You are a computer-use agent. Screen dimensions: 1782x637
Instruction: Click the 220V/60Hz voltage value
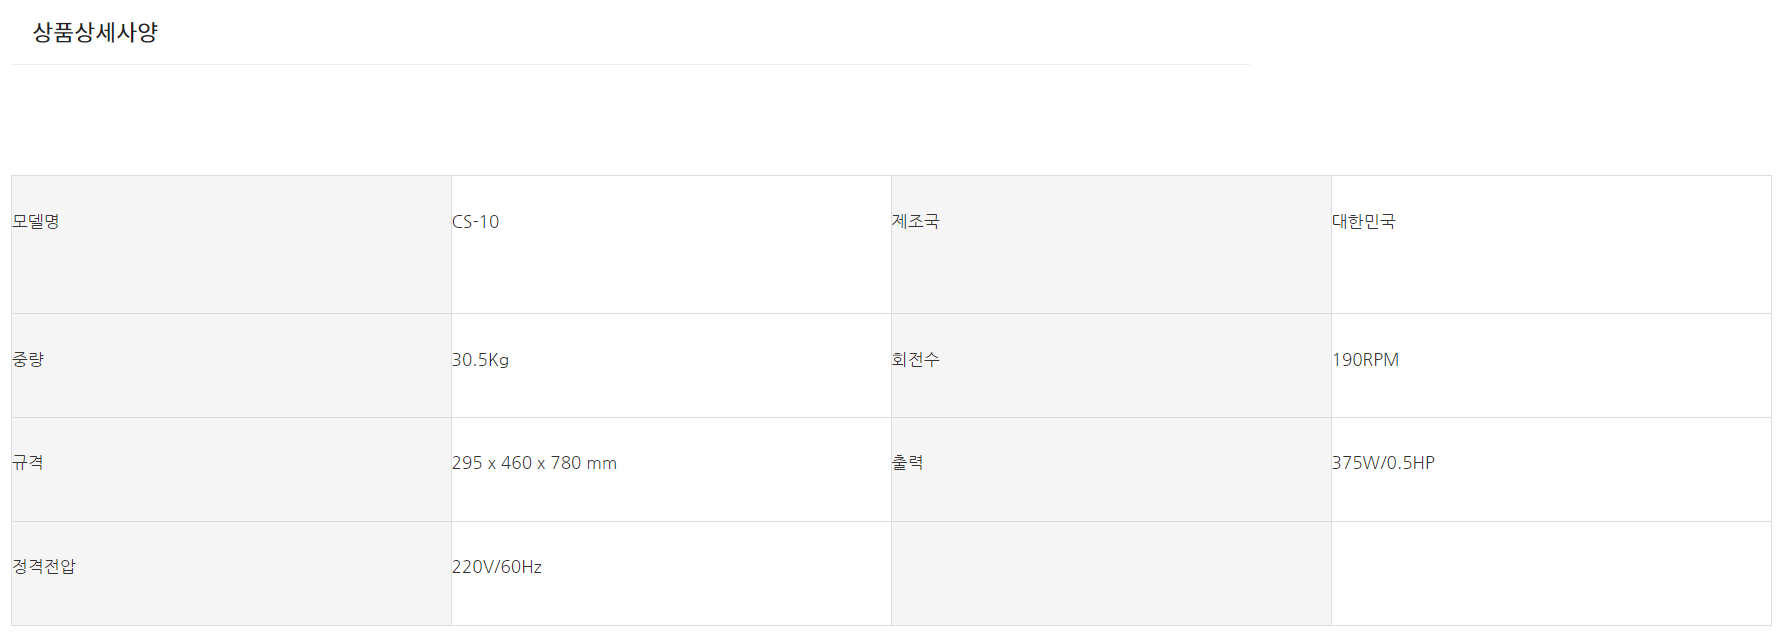tap(497, 566)
